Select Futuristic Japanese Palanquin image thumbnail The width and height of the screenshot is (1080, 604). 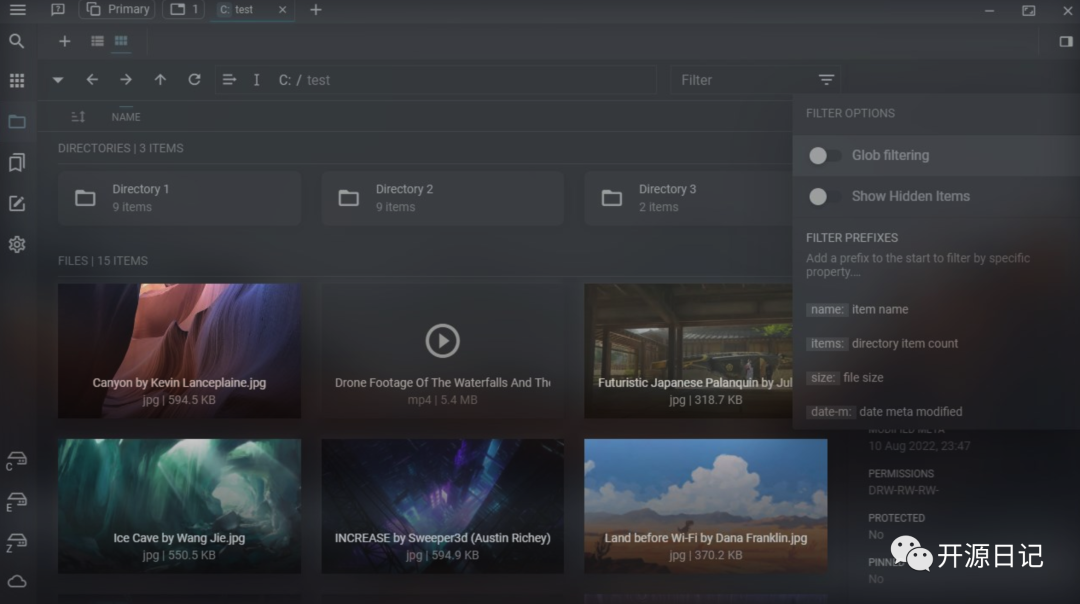pyautogui.click(x=689, y=351)
